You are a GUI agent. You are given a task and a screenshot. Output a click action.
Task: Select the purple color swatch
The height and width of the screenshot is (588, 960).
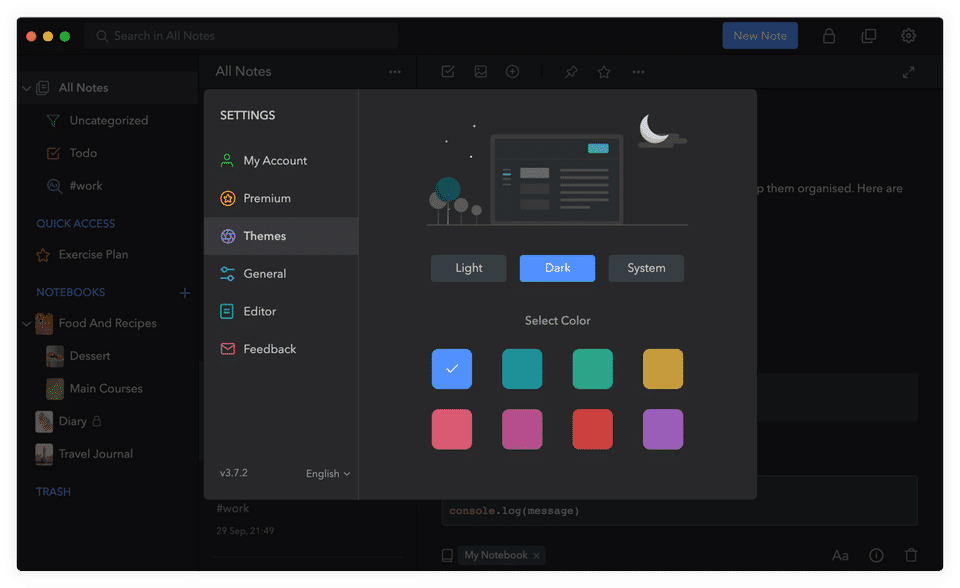pyautogui.click(x=663, y=429)
